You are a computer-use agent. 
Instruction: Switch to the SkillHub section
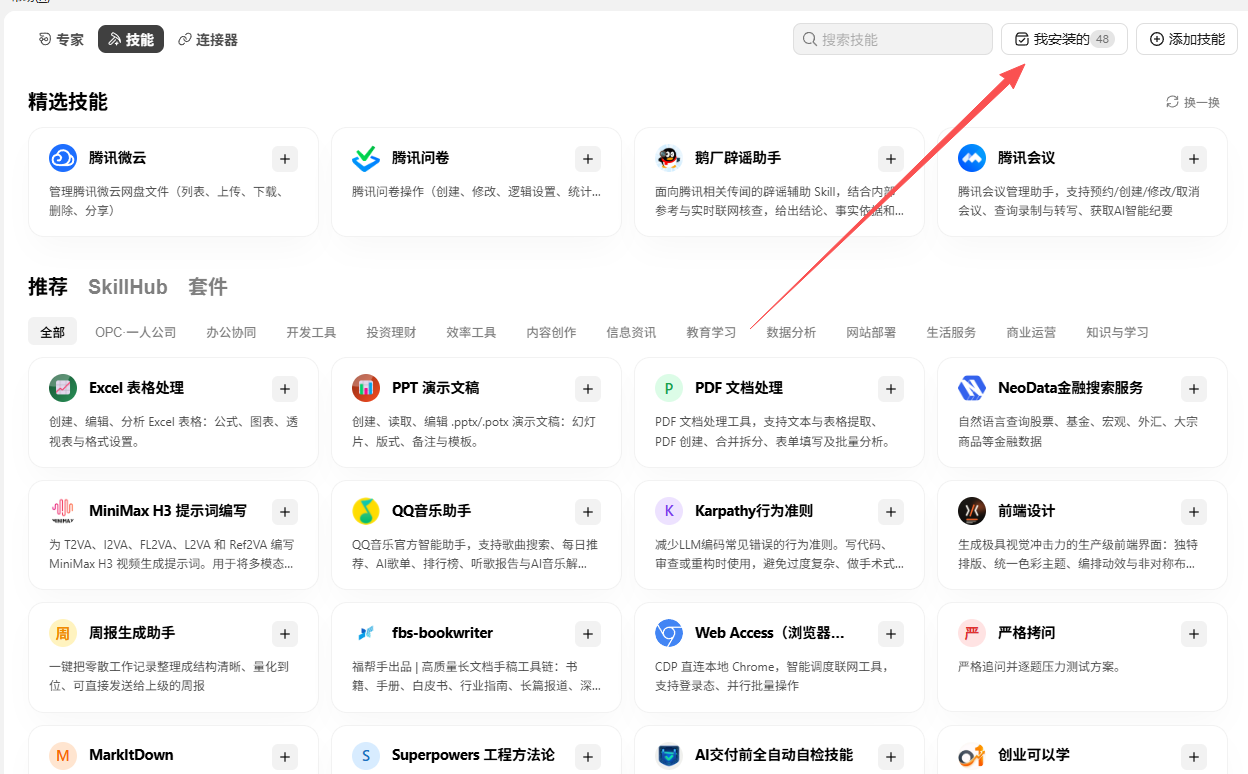[128, 287]
